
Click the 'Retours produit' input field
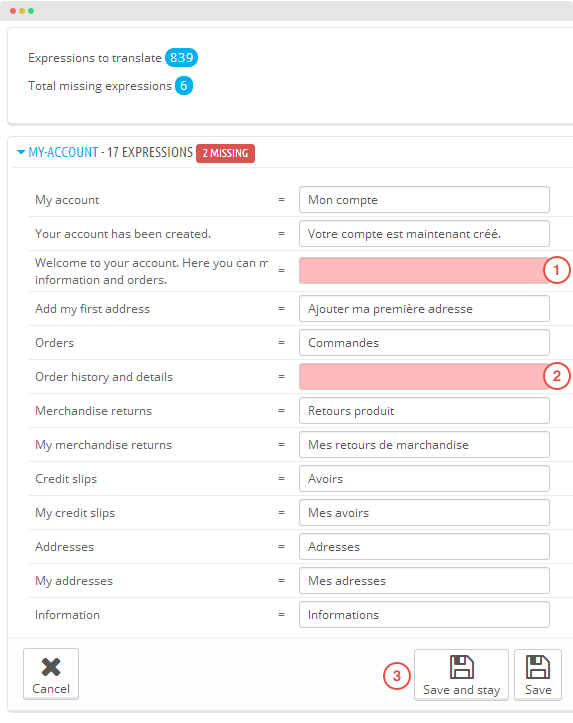coord(424,410)
